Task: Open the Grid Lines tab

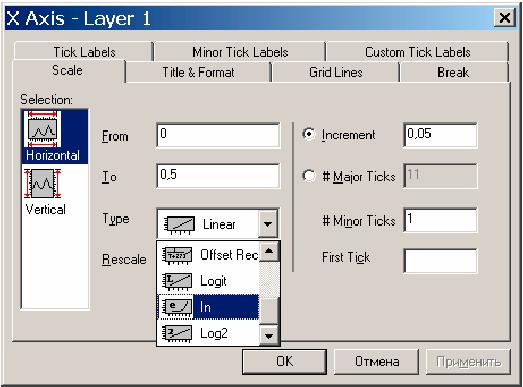Action: pyautogui.click(x=336, y=72)
